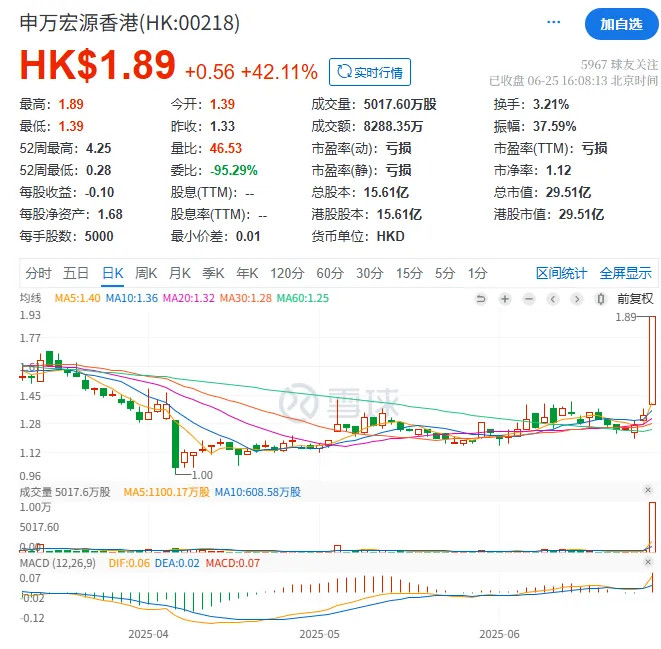Screen dimensions: 661x649
Task: Click the stock title 申万宏源香港(HK:00218)
Action: 130,23
